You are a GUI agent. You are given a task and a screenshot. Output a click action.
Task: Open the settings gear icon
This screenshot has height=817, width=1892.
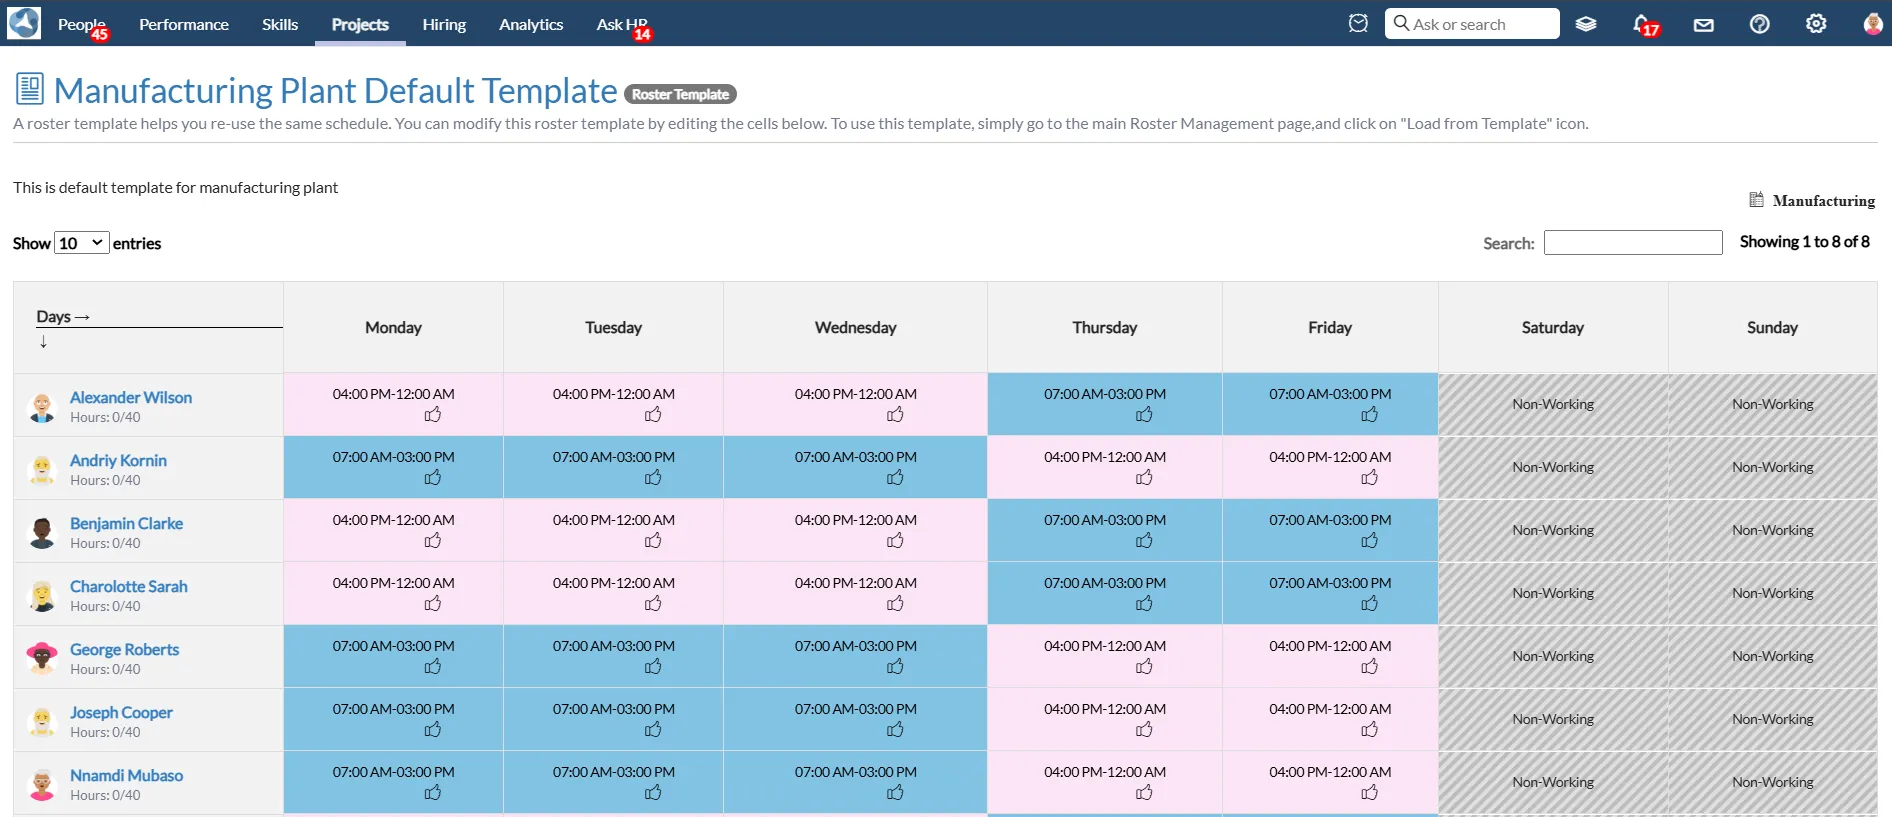pyautogui.click(x=1816, y=24)
